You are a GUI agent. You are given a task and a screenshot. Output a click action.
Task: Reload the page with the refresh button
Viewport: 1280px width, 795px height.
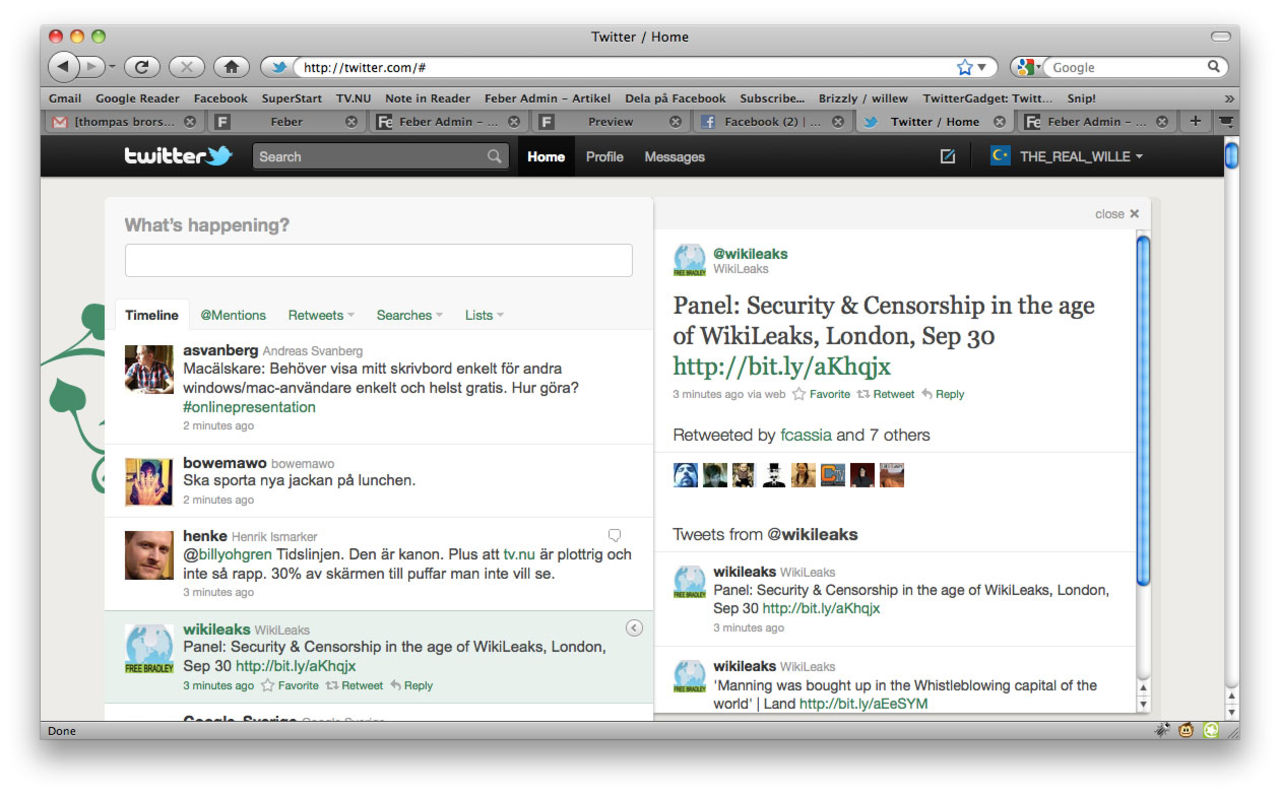142,67
